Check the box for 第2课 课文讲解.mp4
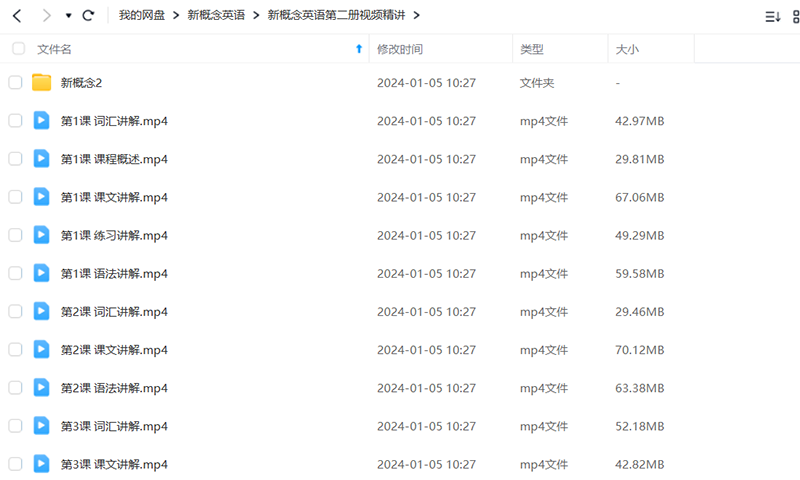The width and height of the screenshot is (800, 480). [15, 349]
